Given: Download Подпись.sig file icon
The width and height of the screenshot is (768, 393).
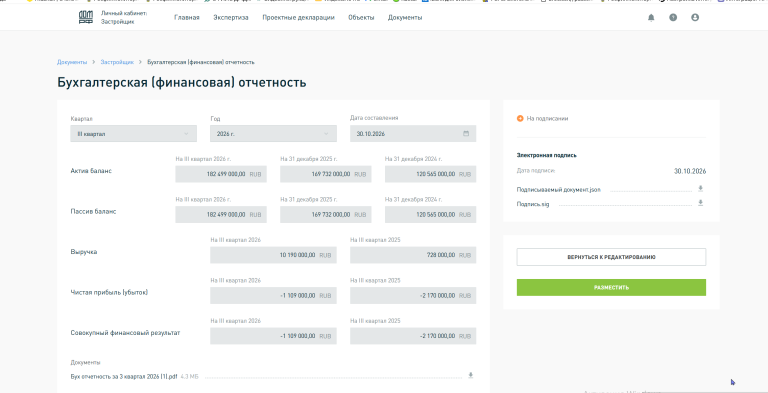Looking at the screenshot, I should [x=700, y=203].
